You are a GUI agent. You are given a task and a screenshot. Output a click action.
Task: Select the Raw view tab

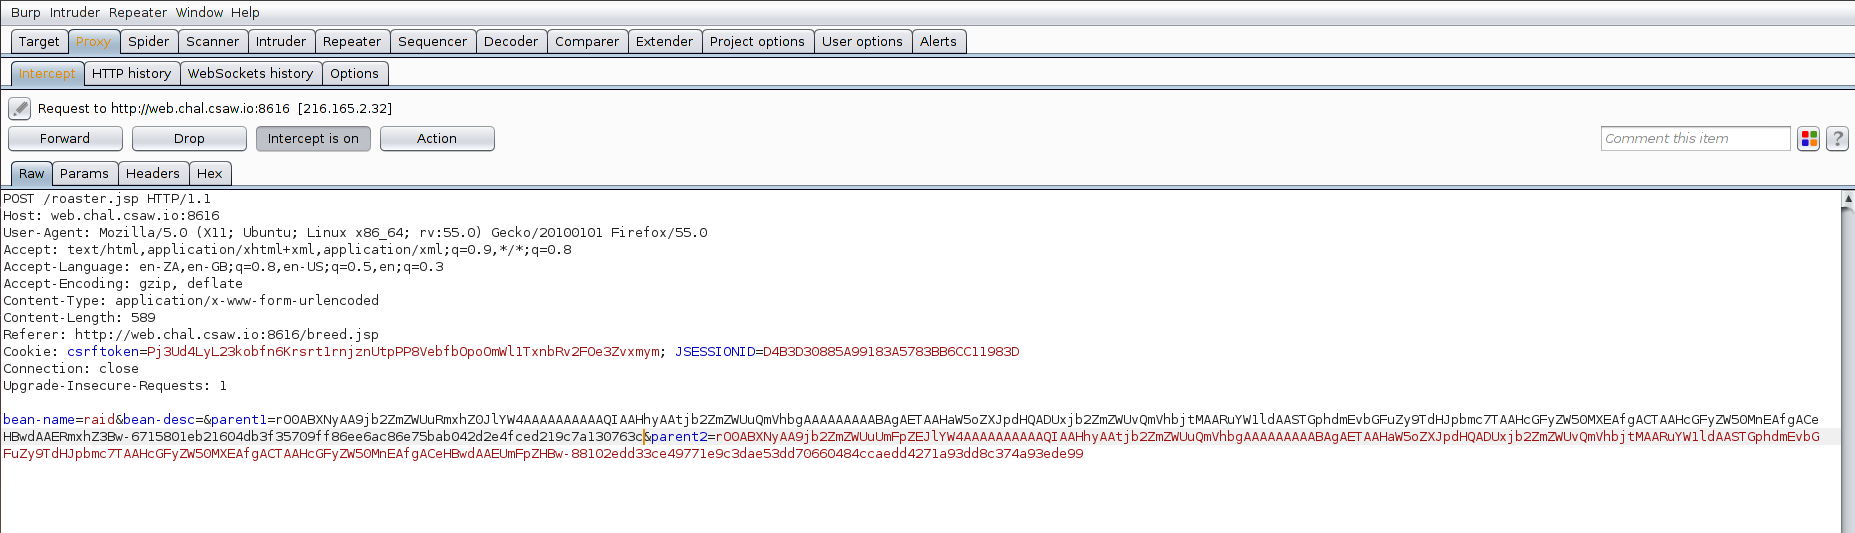click(x=31, y=173)
